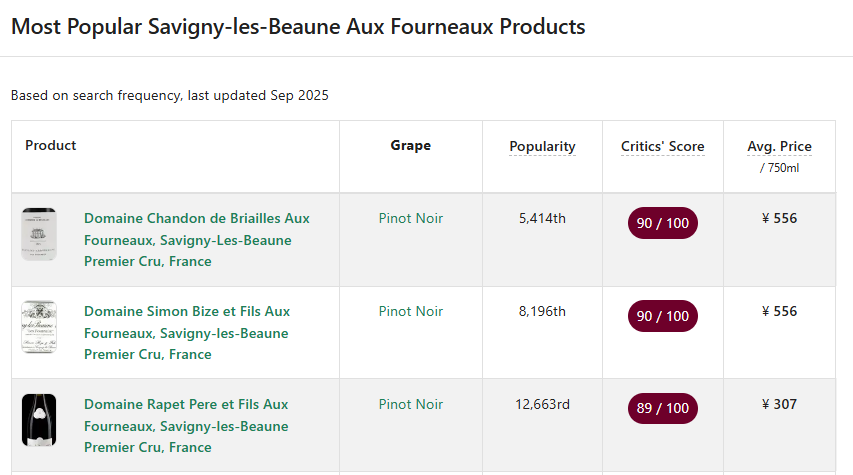Image resolution: width=853 pixels, height=475 pixels.
Task: Click the 12,663rd popularity rank
Action: [542, 405]
